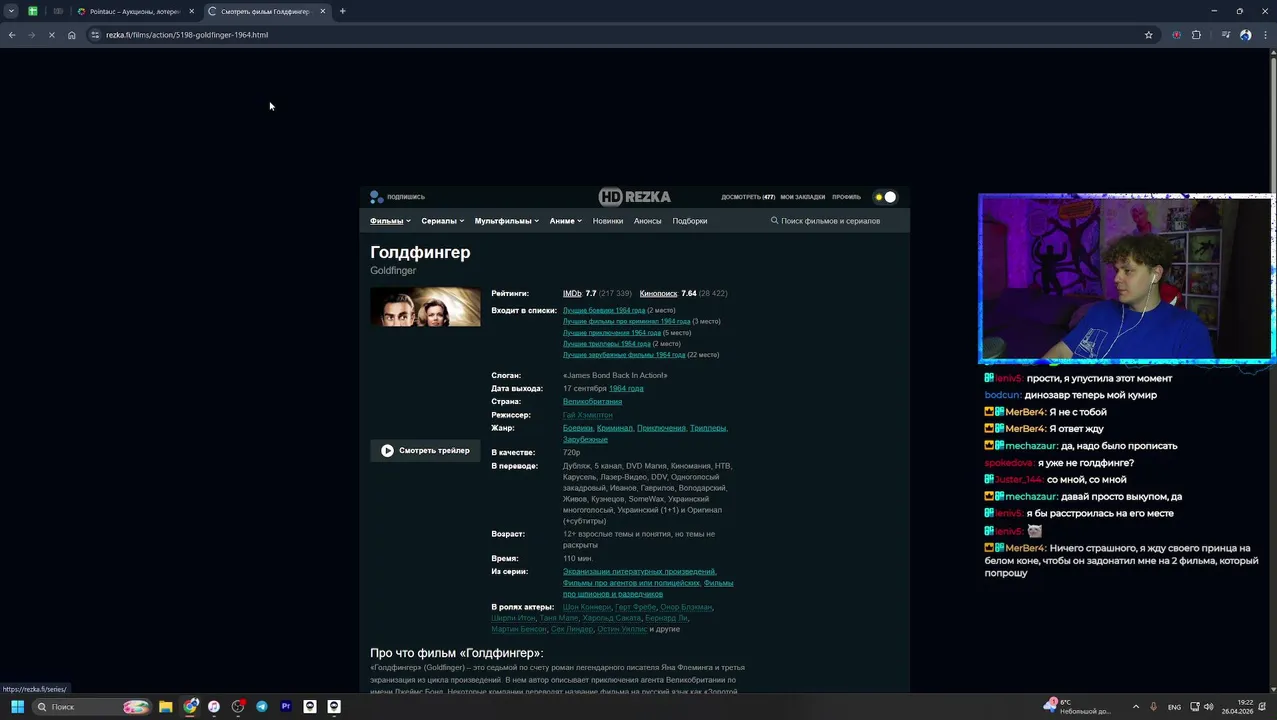This screenshot has height=720, width=1277.
Task: Close the Pointauc tab
Action: coord(191,11)
